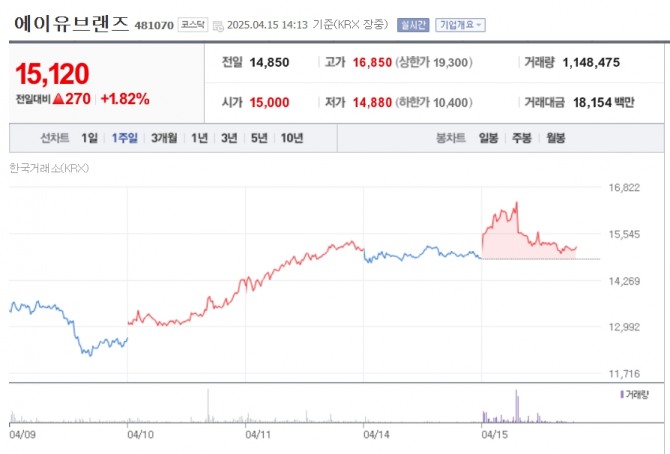Click the red up-arrow change indicator
The width and height of the screenshot is (670, 454).
pyautogui.click(x=58, y=99)
